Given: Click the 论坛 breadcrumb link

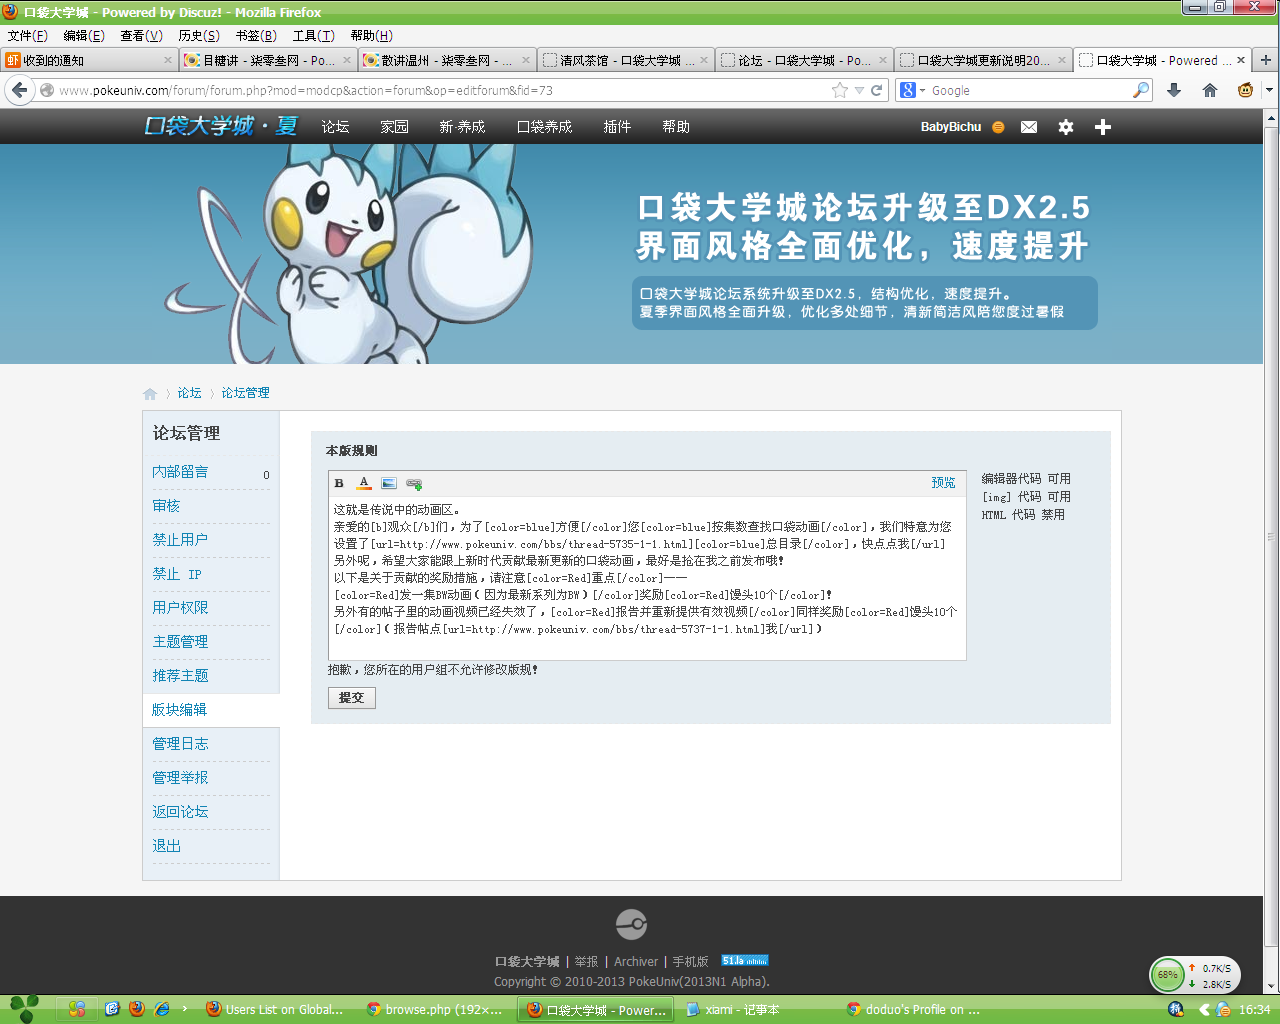Looking at the screenshot, I should [x=189, y=393].
